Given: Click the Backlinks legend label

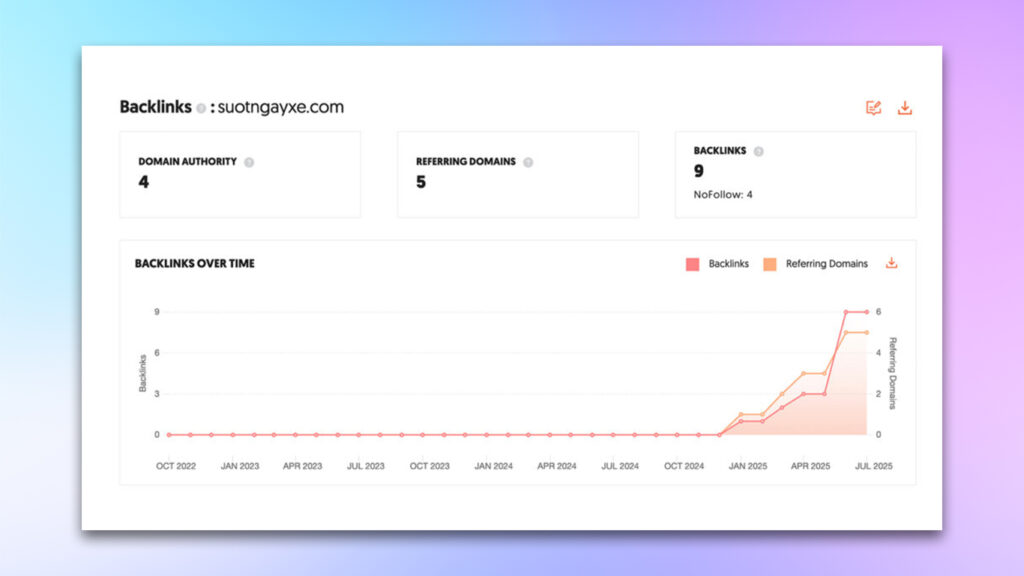Looking at the screenshot, I should click(x=728, y=264).
